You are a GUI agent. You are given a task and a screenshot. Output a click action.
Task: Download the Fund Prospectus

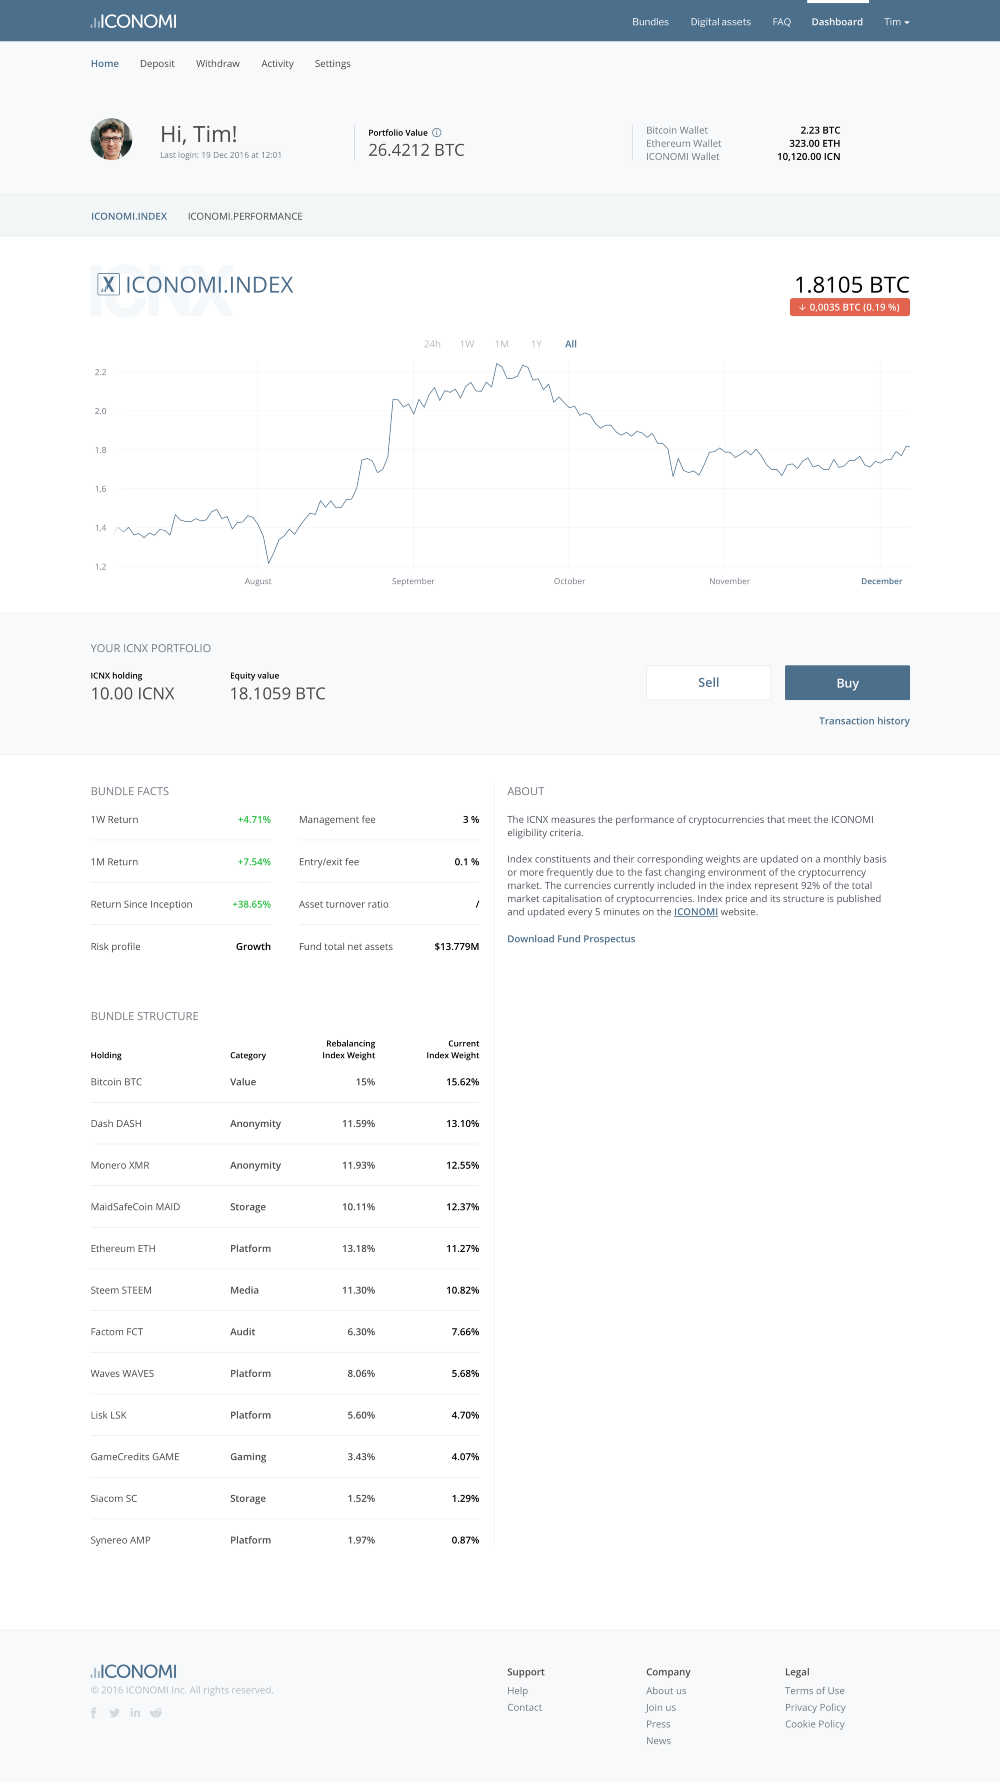pos(571,939)
